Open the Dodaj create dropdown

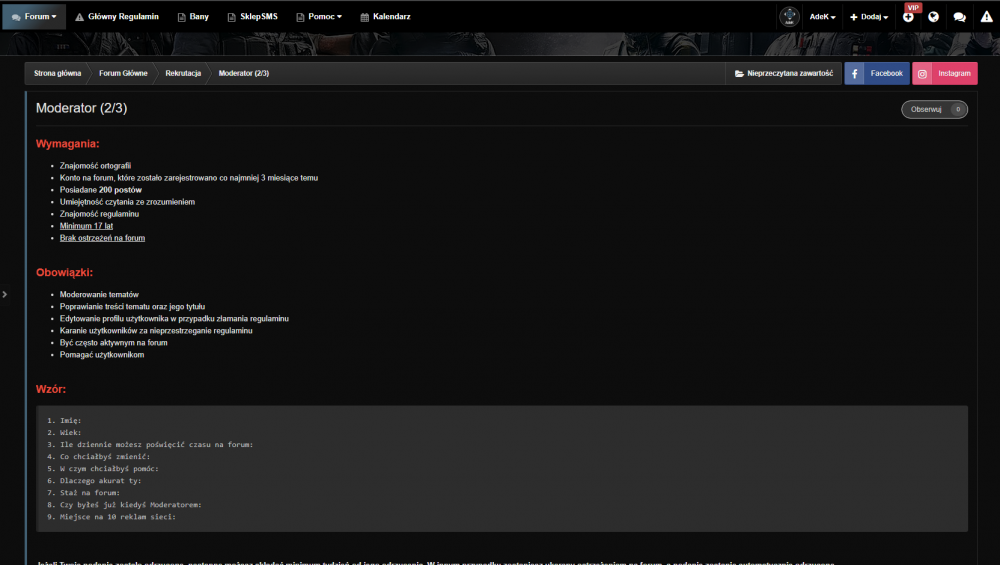pos(869,17)
